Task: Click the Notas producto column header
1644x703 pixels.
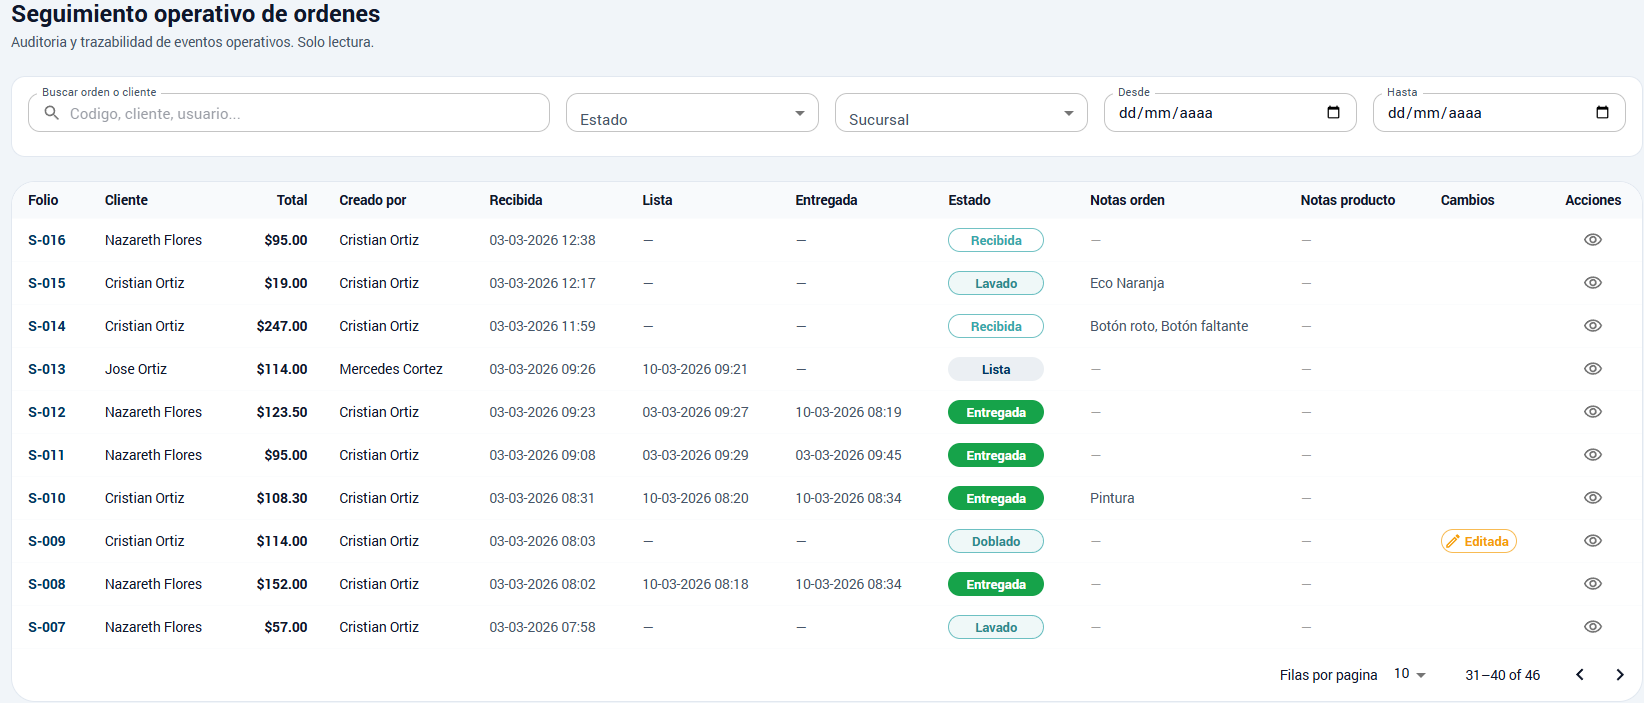Action: pyautogui.click(x=1347, y=200)
